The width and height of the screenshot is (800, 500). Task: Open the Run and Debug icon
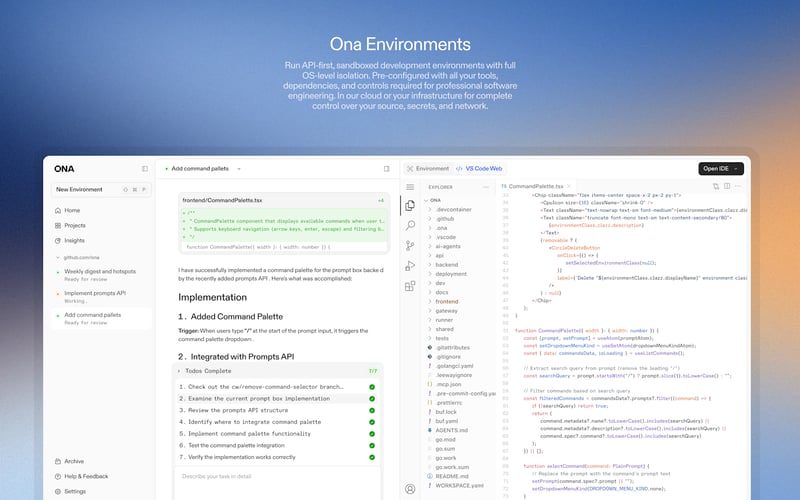pyautogui.click(x=410, y=266)
